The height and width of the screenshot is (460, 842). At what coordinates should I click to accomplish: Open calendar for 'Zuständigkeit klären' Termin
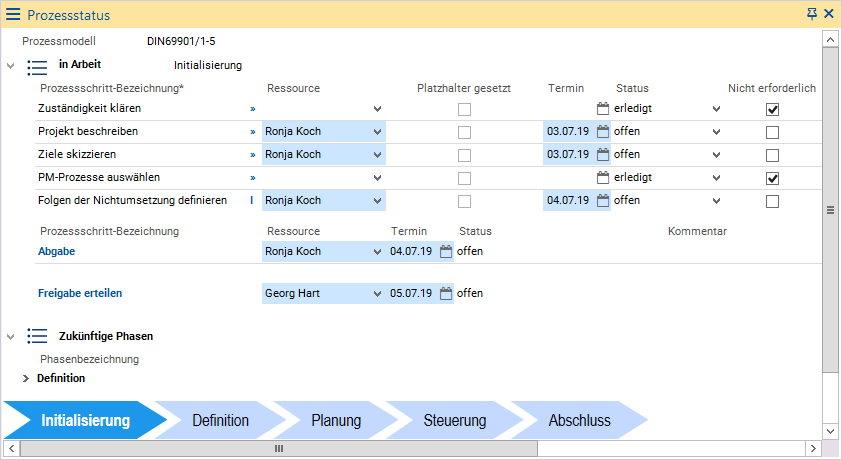pos(603,108)
